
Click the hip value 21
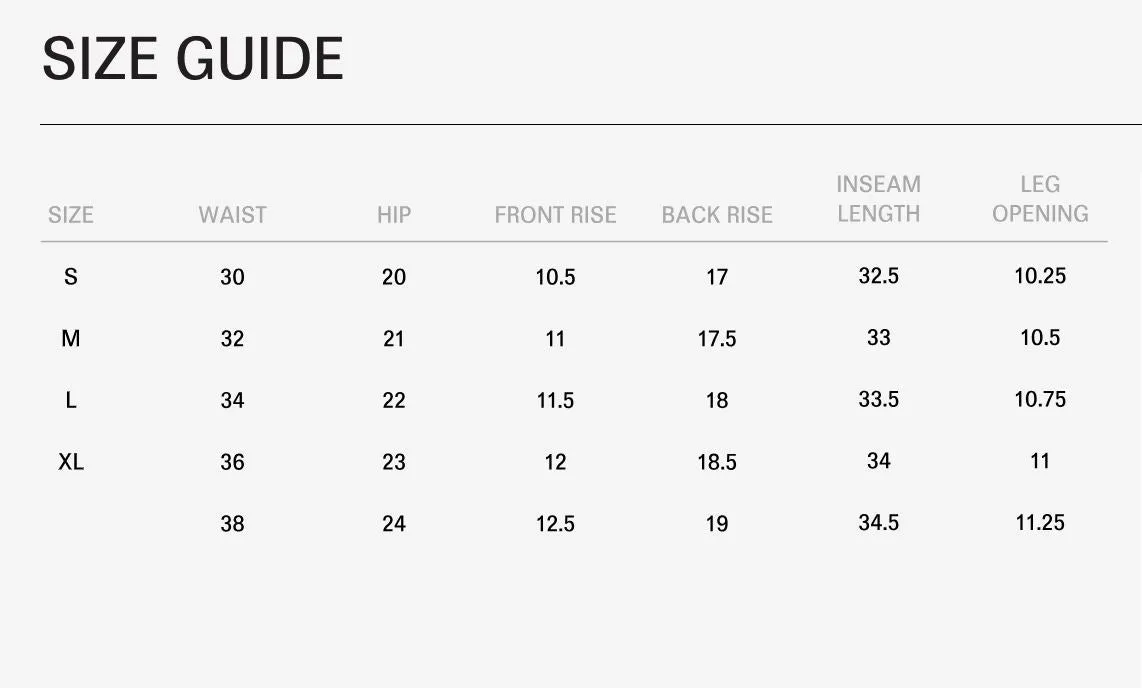[394, 339]
